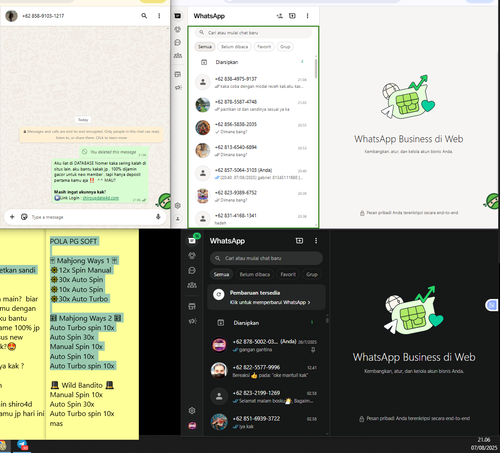
Task: Open the chat with +62 813-6540-6894
Action: click(x=253, y=151)
